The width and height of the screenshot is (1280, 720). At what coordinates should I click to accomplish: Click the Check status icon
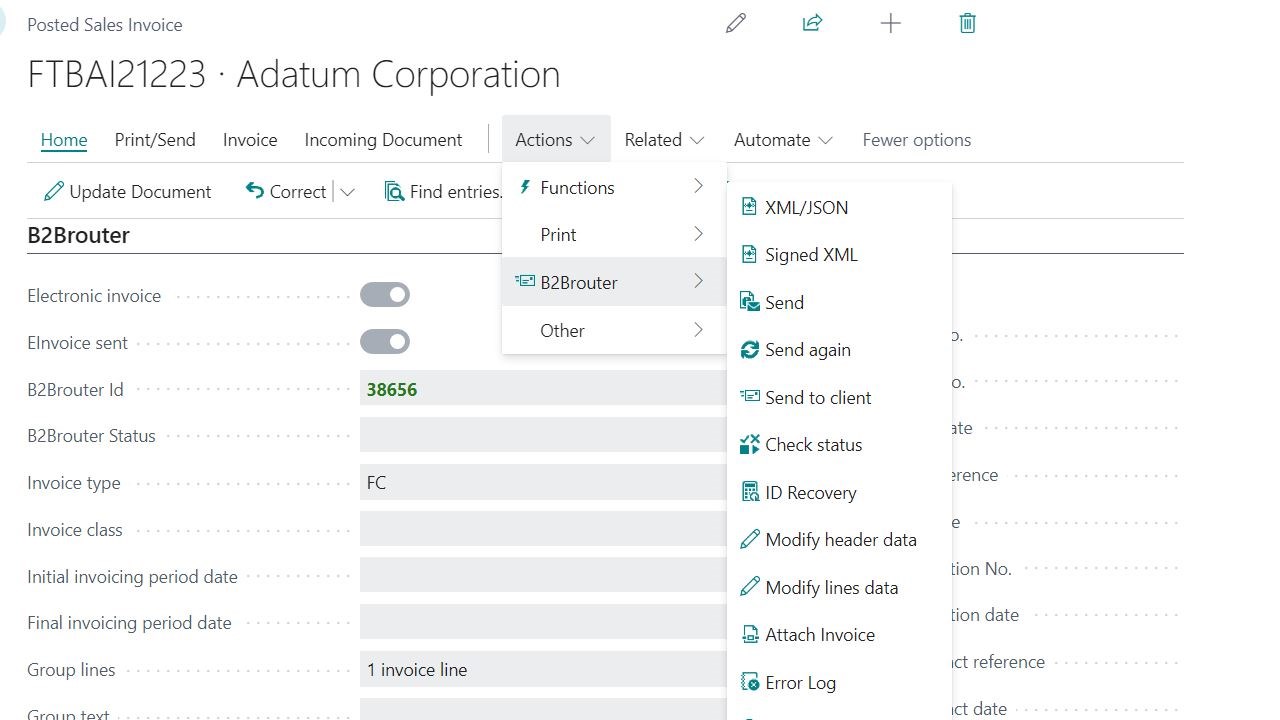tap(749, 444)
